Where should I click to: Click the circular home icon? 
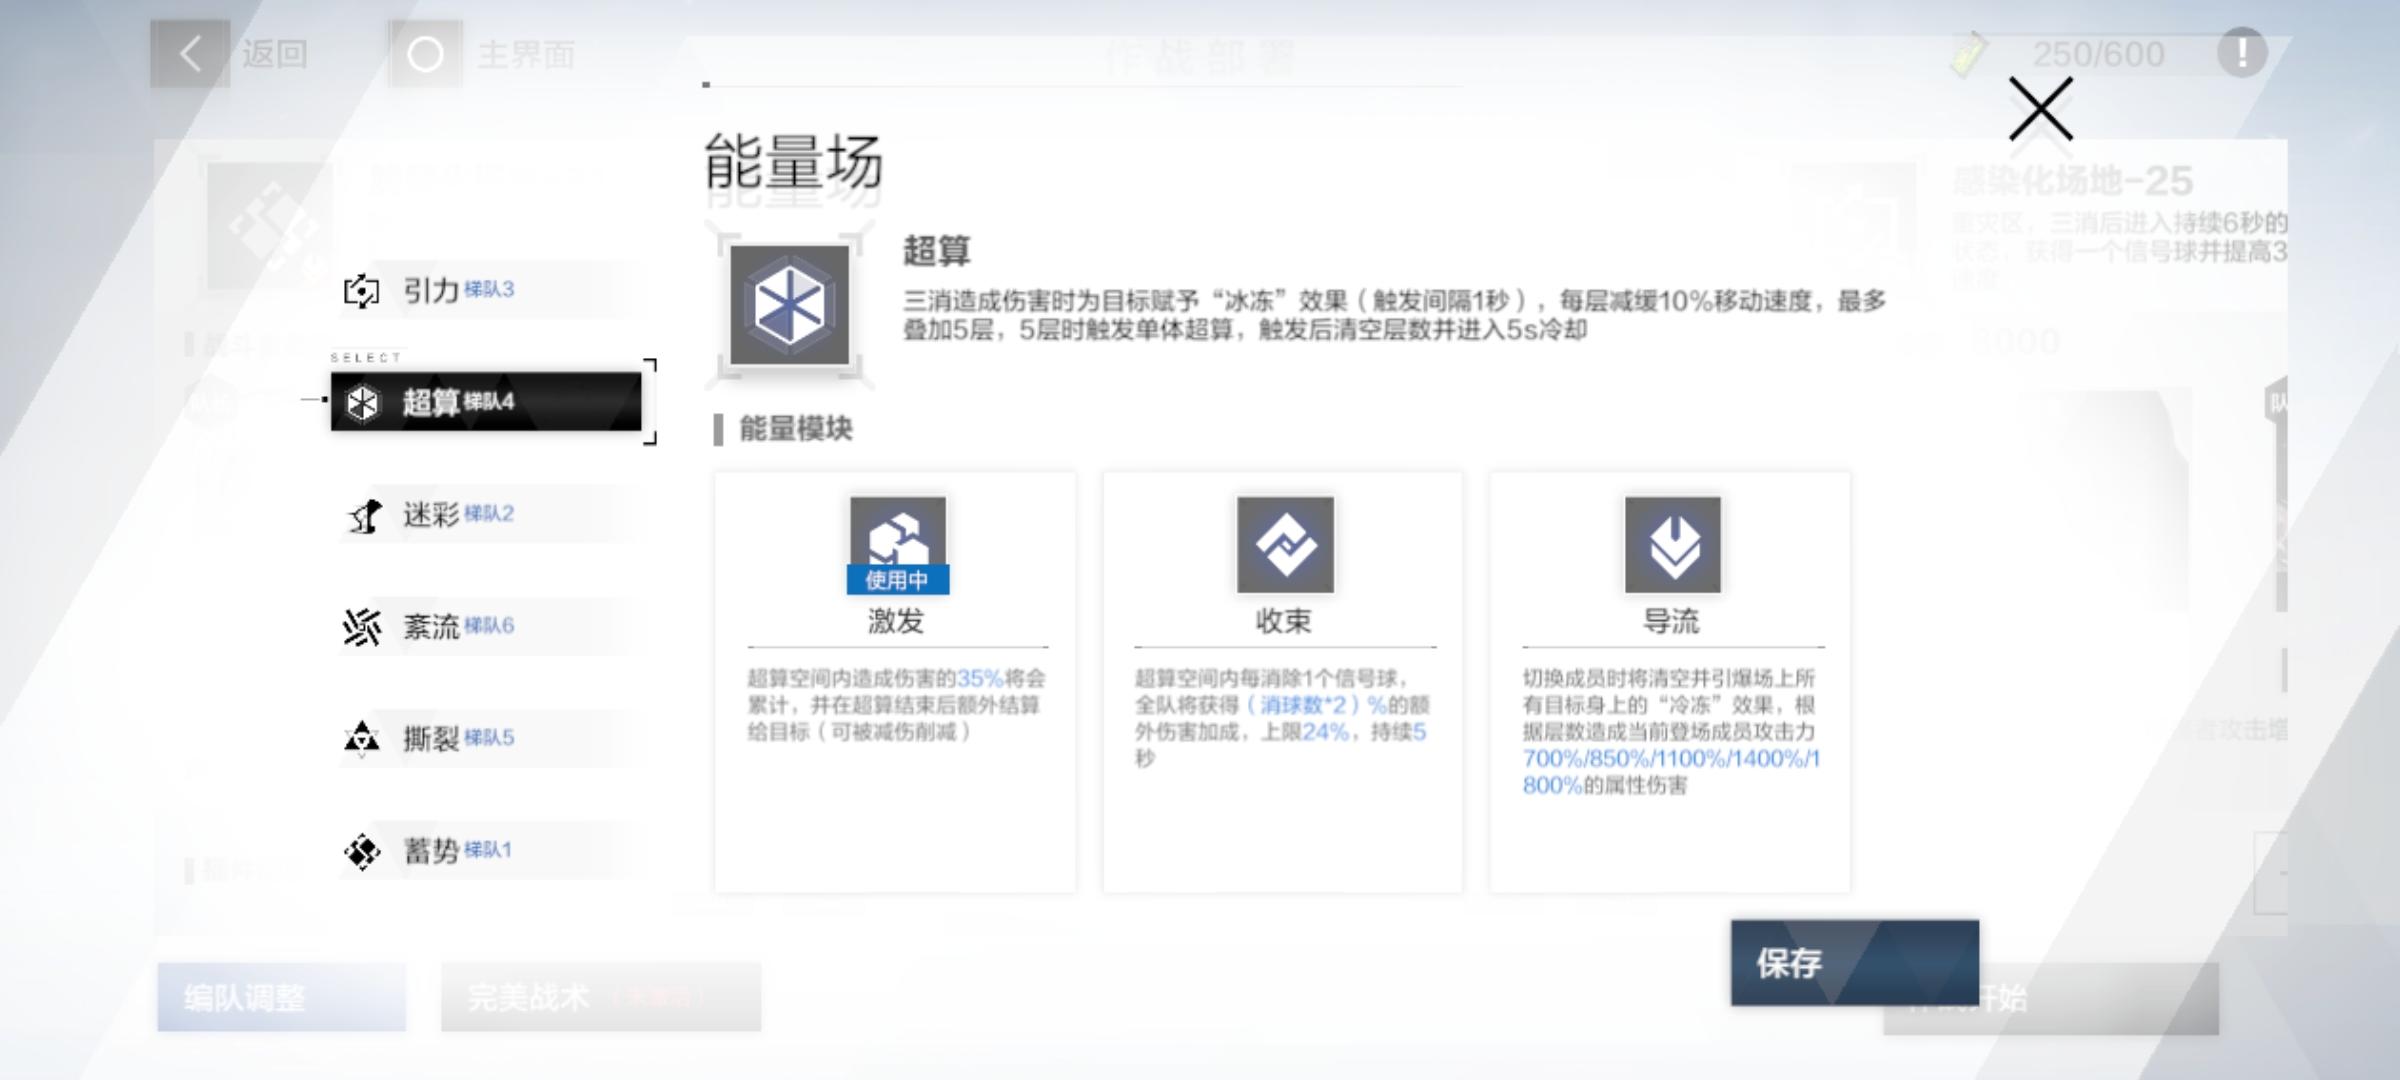(425, 54)
